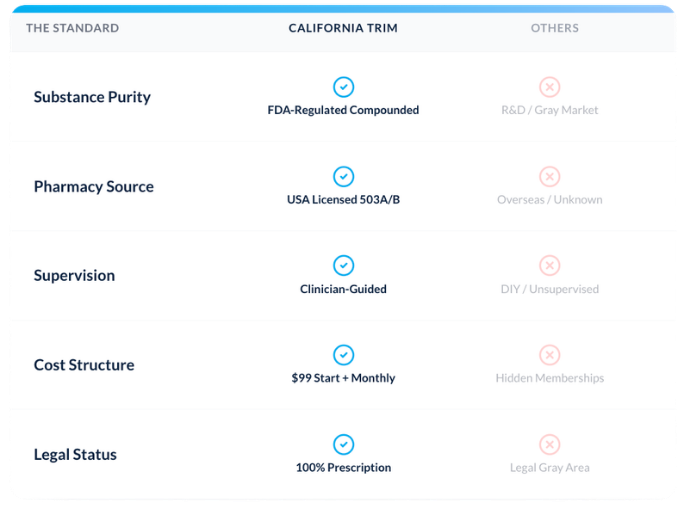The width and height of the screenshot is (682, 506).
Task: Click the Supervision row label
Action: [x=74, y=276]
